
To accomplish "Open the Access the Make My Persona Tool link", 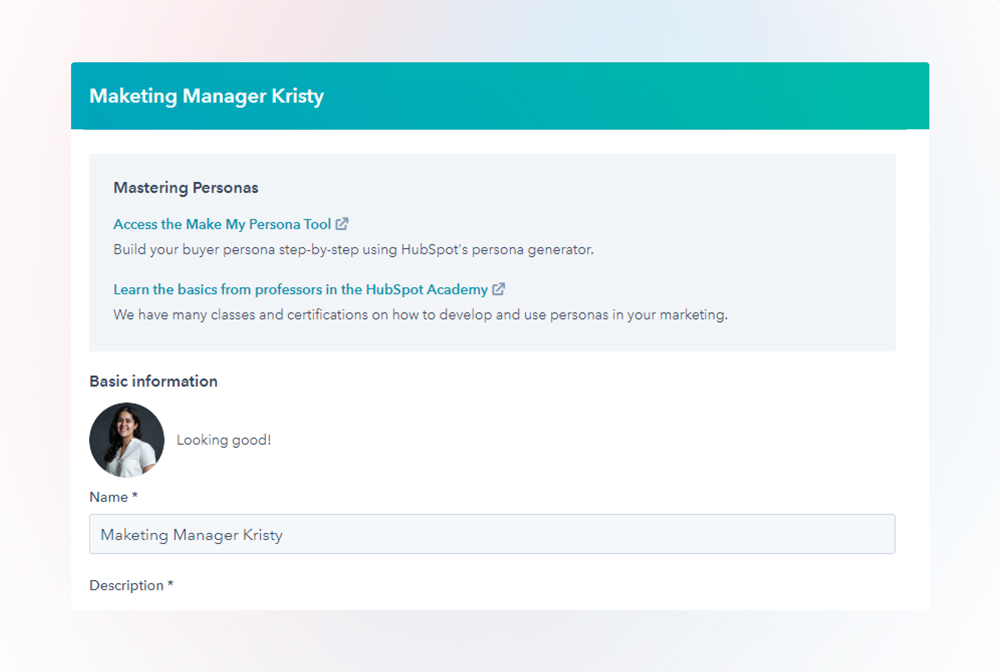I will click(x=222, y=224).
